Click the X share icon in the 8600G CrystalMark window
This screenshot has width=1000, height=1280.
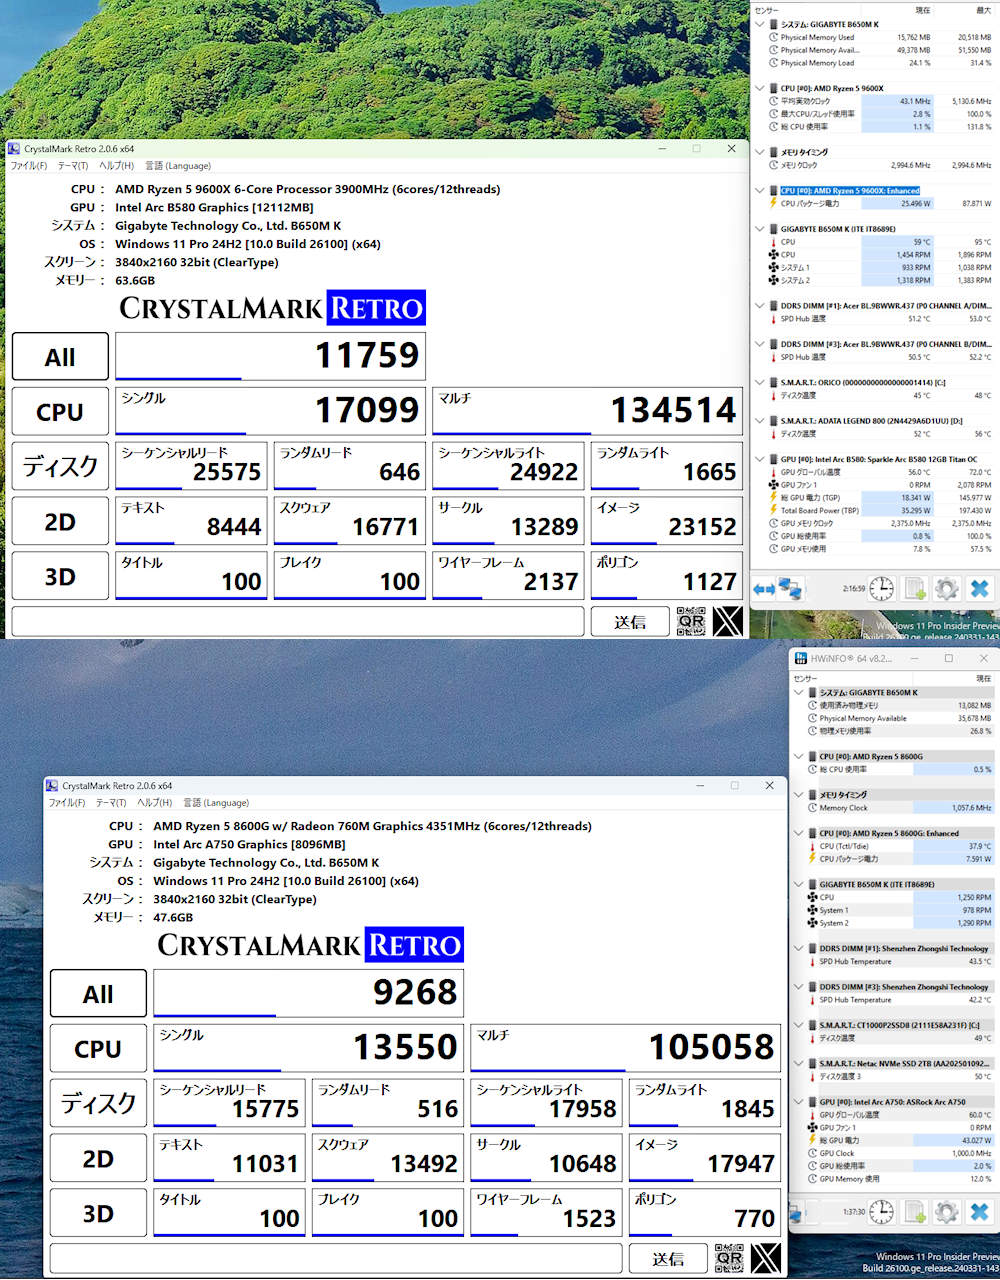[x=766, y=1258]
